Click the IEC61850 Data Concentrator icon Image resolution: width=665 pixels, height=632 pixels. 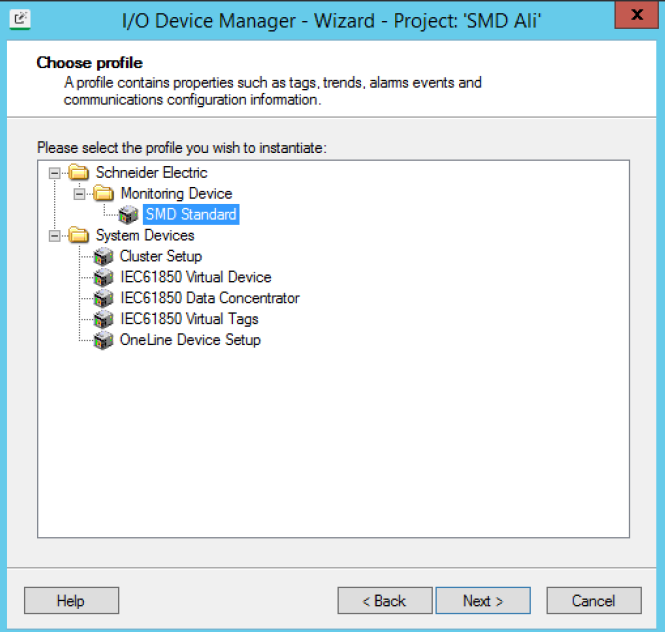pos(103,298)
